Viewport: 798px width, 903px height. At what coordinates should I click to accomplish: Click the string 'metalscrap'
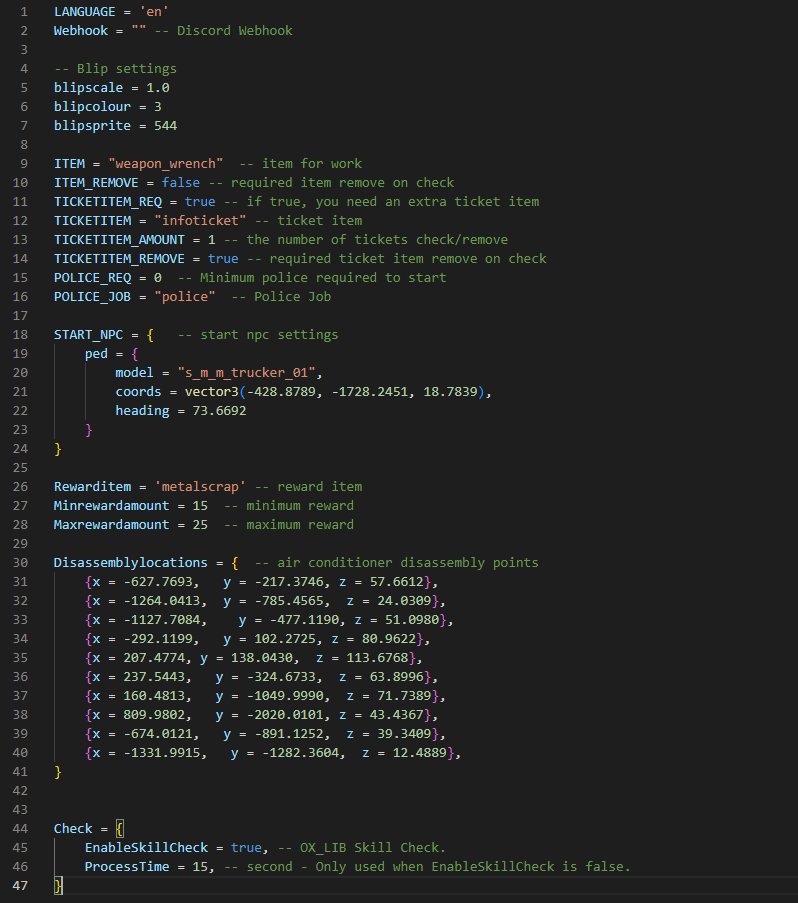[200, 487]
